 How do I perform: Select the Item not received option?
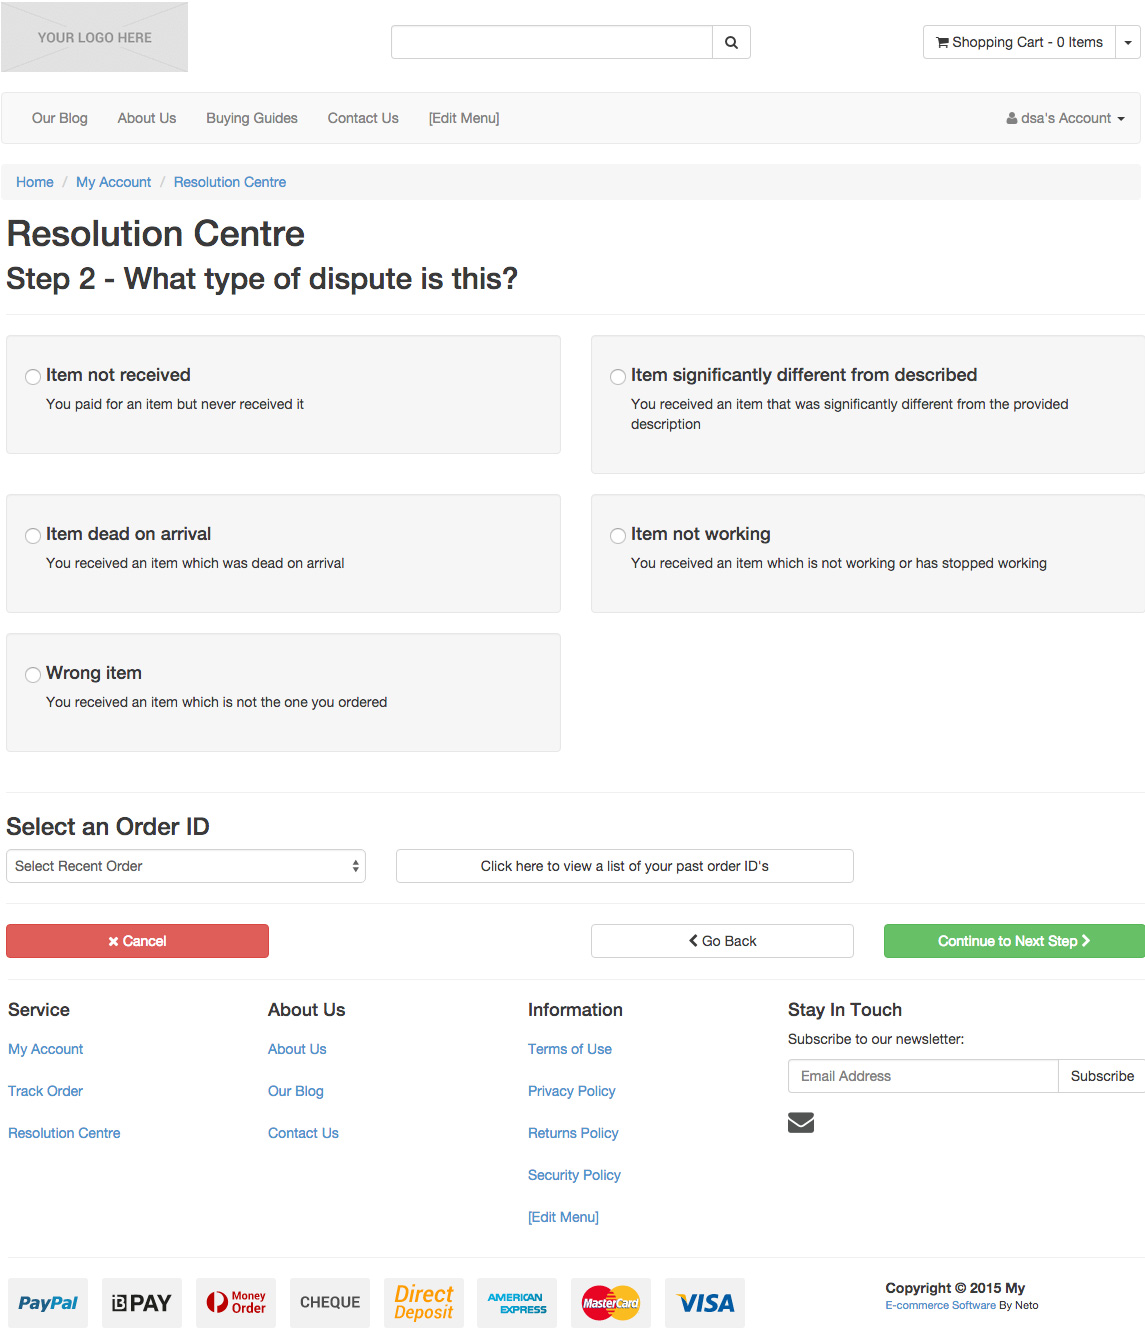click(33, 377)
